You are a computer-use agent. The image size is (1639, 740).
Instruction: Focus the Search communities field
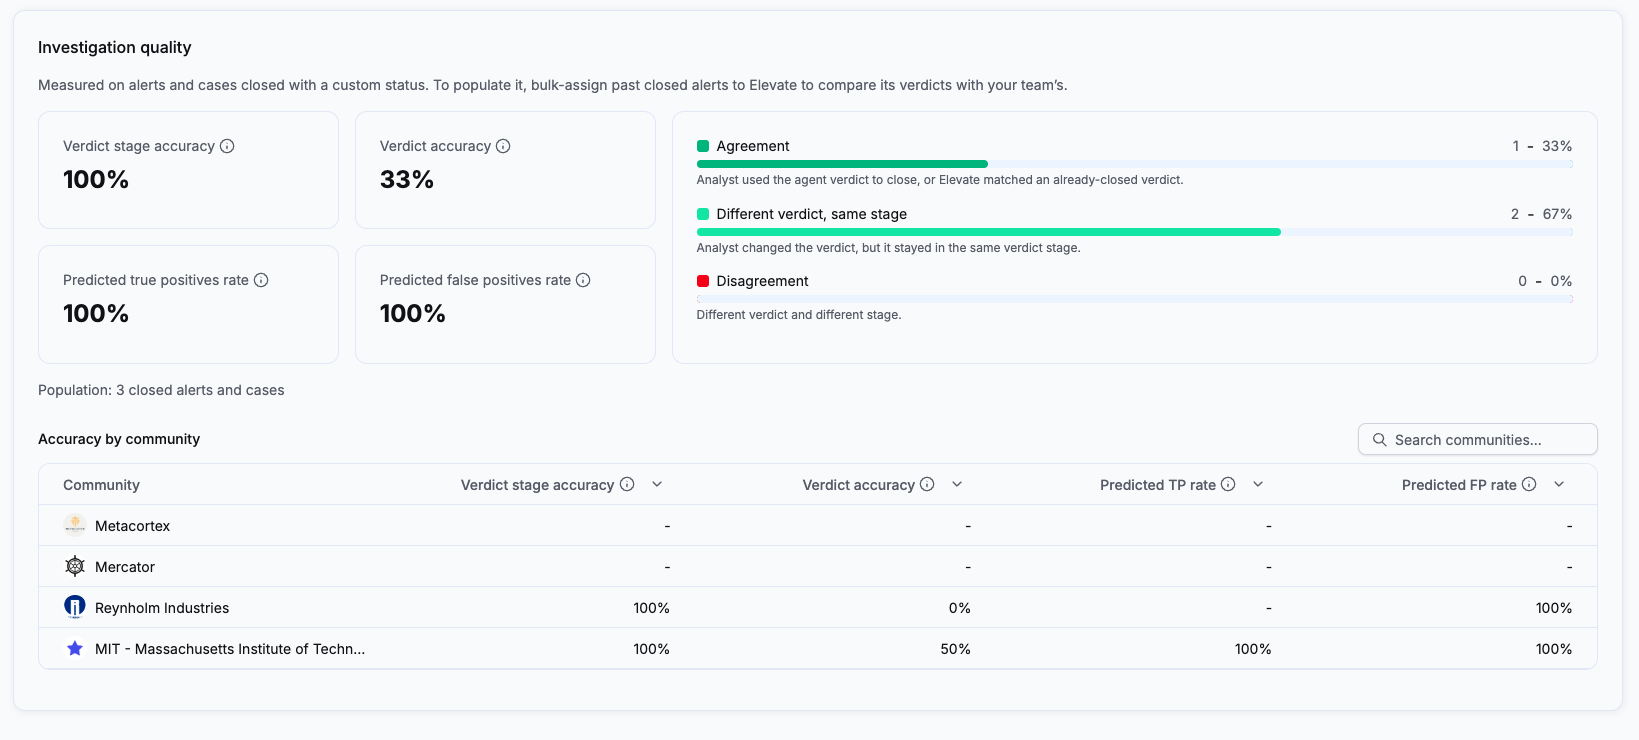1477,439
